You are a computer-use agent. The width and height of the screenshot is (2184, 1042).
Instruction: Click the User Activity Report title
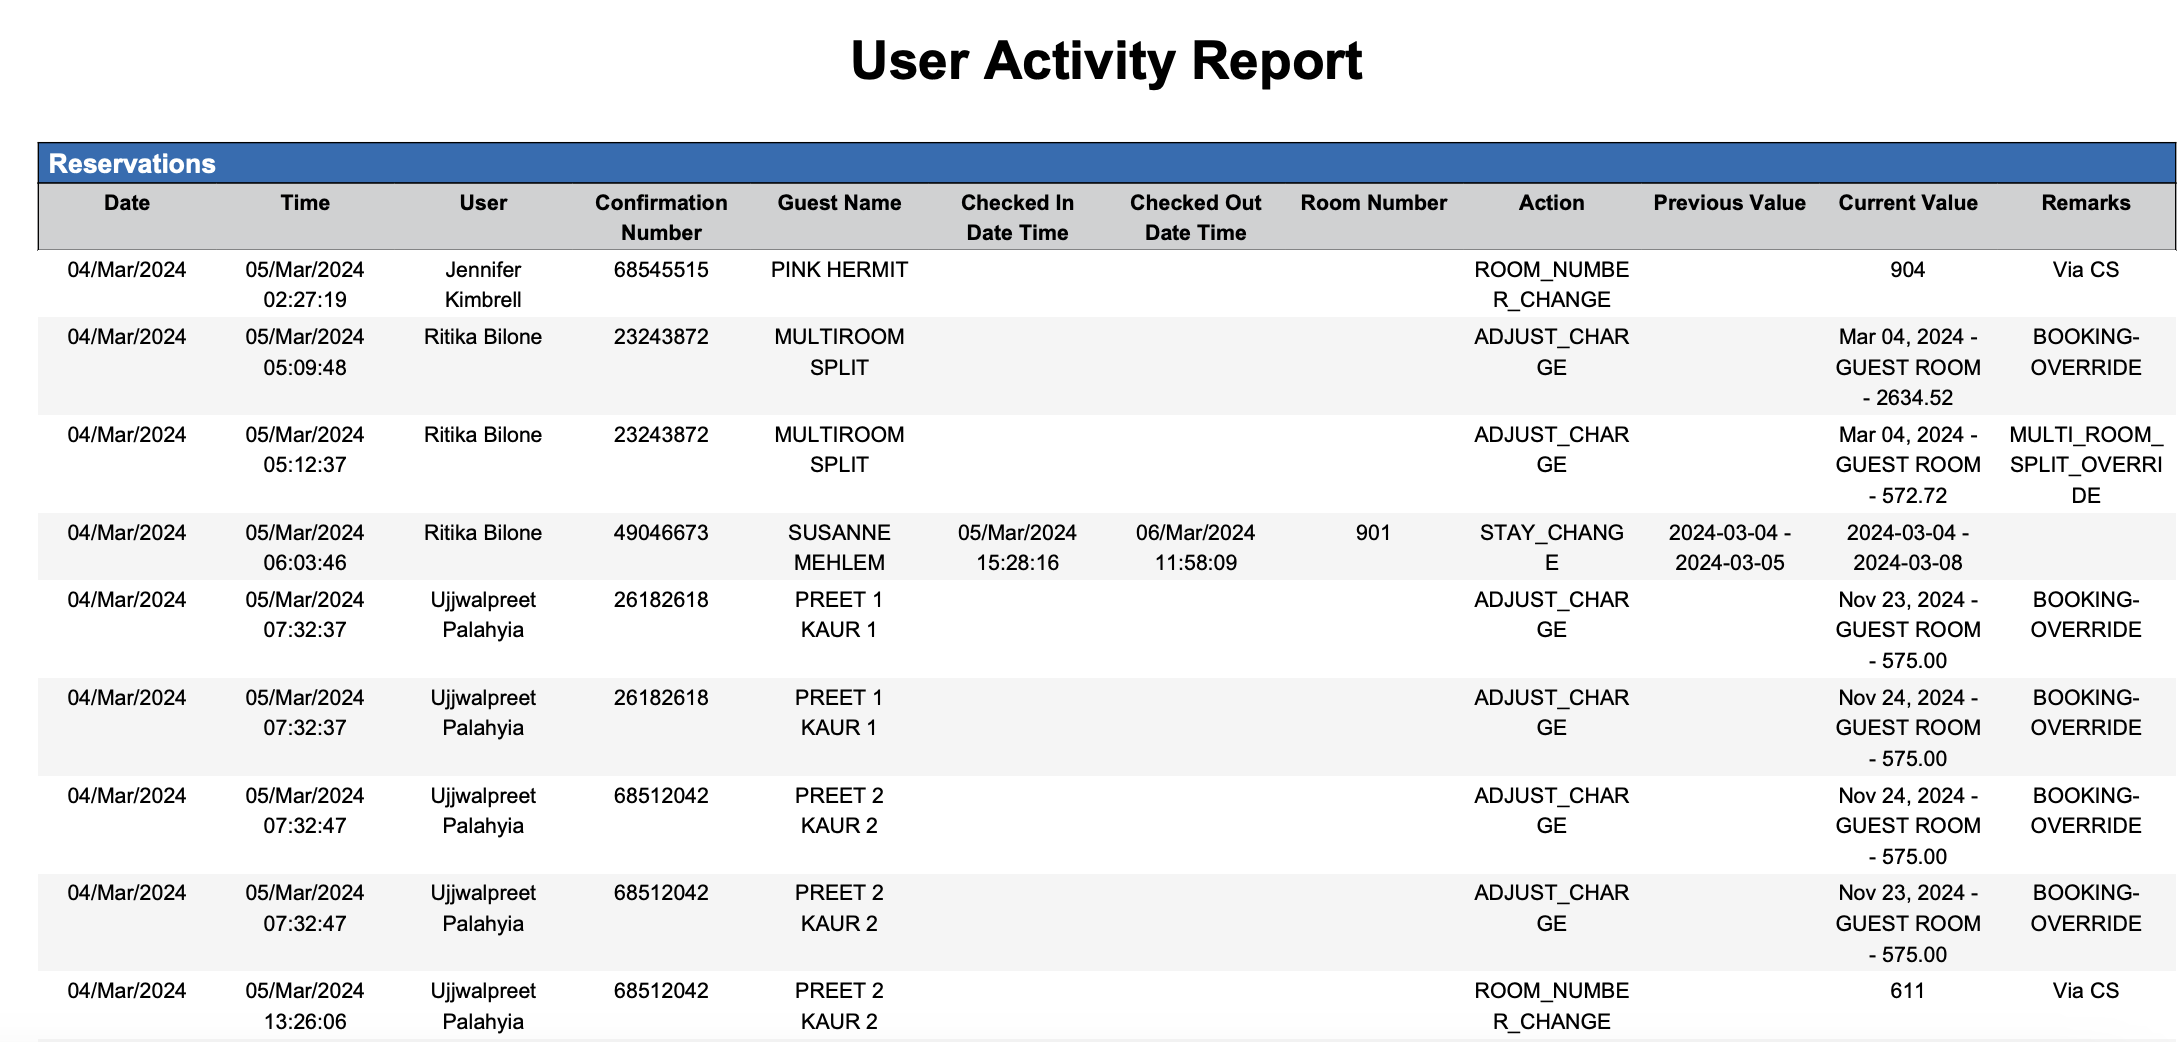(1105, 61)
